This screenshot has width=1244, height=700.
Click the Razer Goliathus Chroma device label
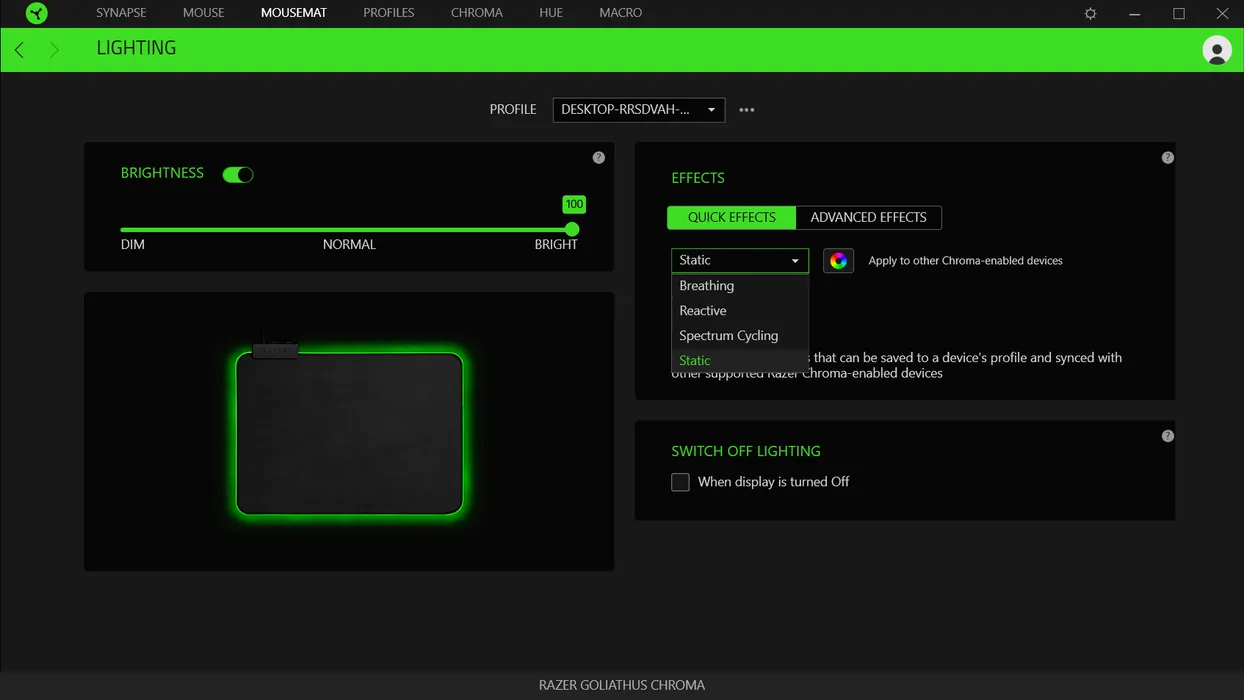click(622, 686)
